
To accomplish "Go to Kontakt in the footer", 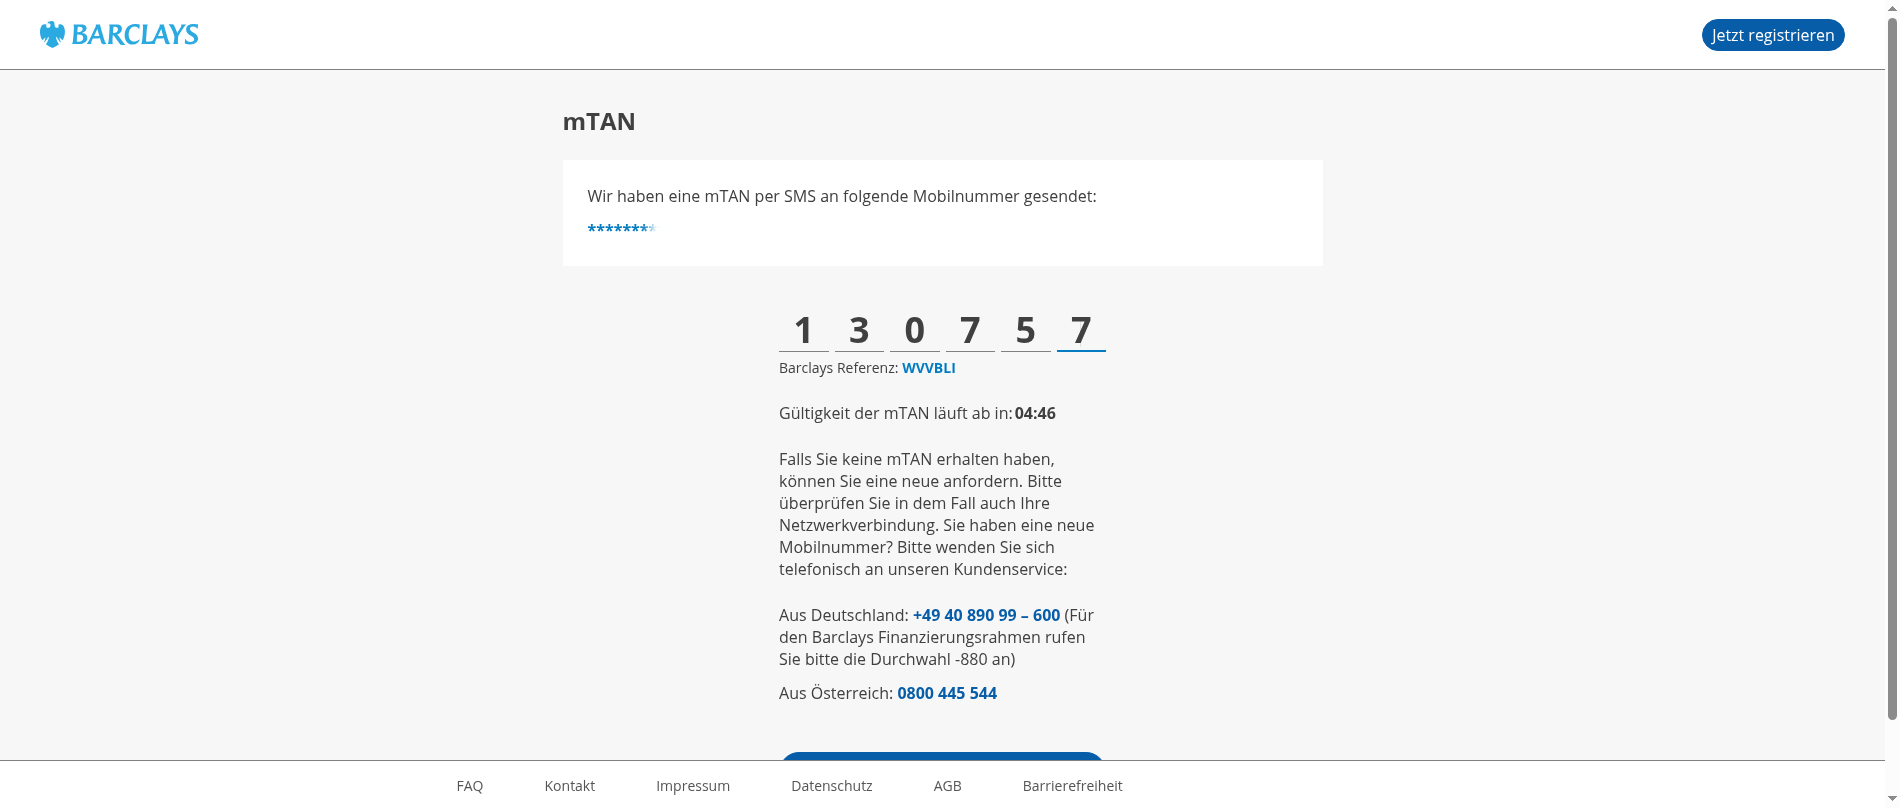I will click(x=569, y=786).
